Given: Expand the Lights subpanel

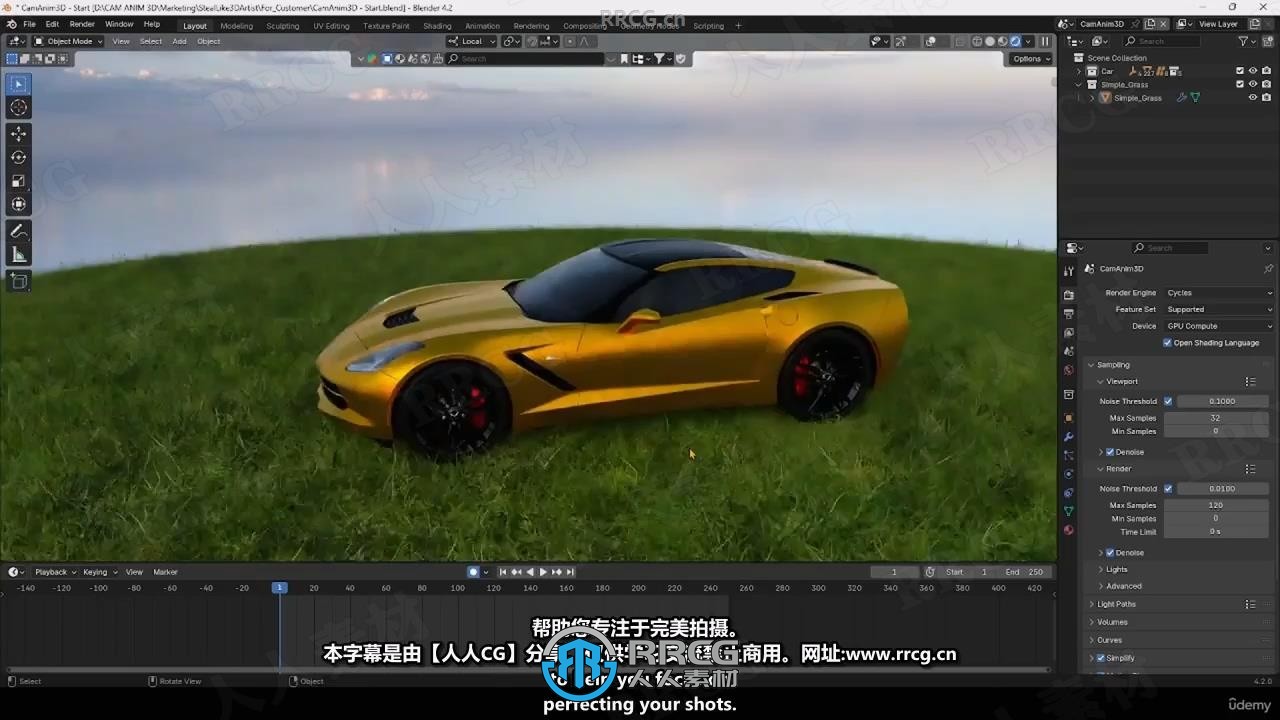Looking at the screenshot, I should point(1117,570).
